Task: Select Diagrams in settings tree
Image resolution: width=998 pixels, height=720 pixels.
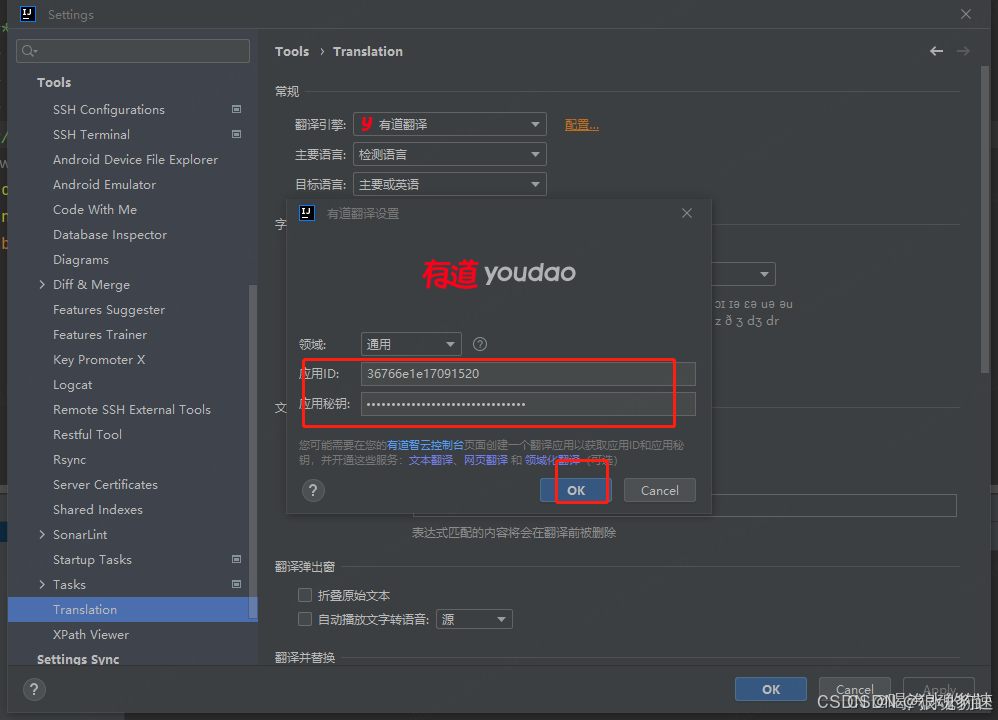Action: click(81, 260)
